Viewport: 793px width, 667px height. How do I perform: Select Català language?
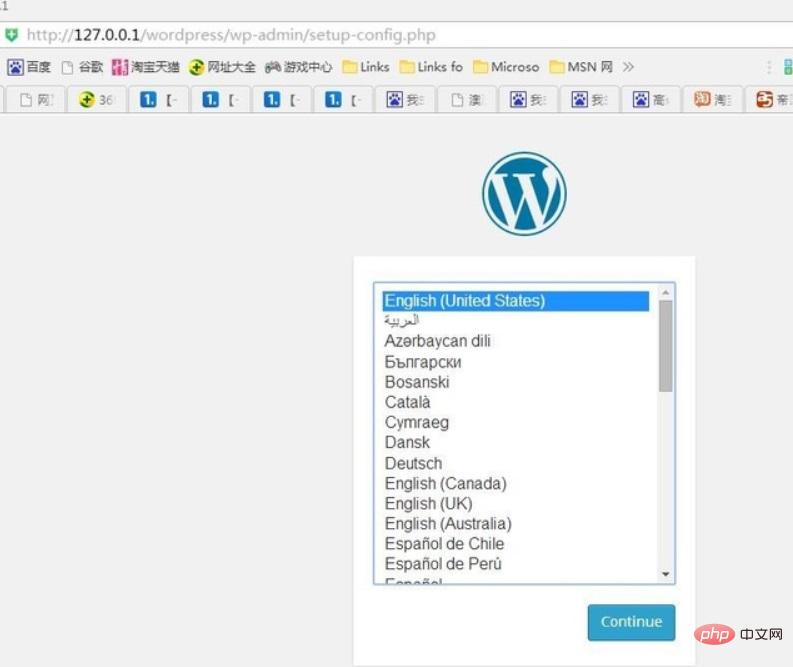(516, 402)
